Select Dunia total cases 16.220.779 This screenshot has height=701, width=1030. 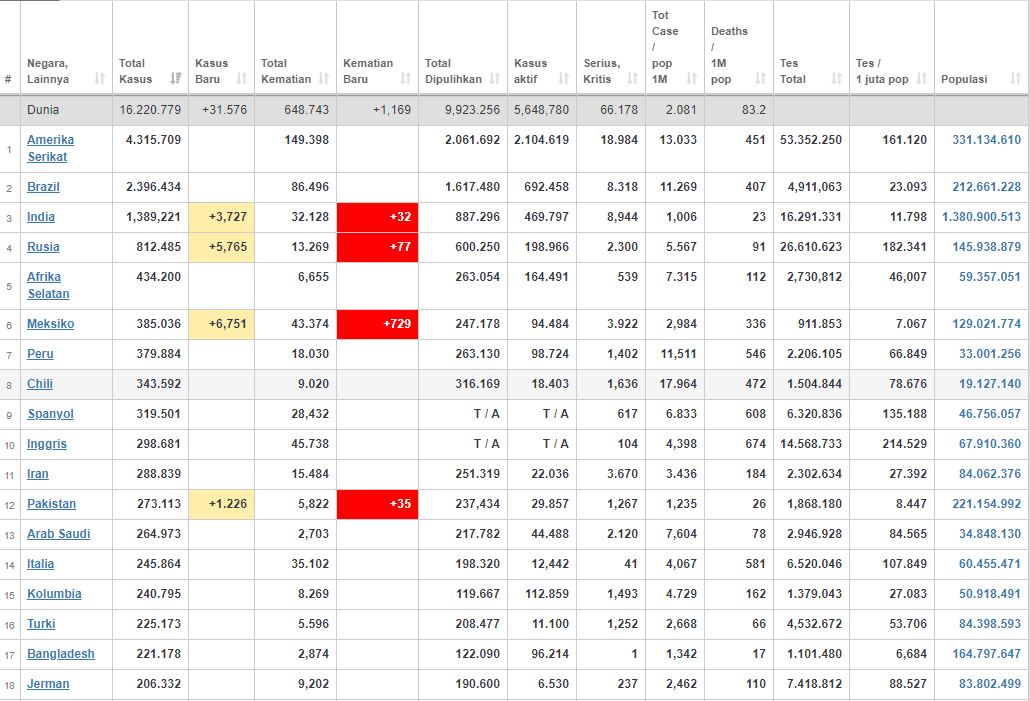(150, 110)
